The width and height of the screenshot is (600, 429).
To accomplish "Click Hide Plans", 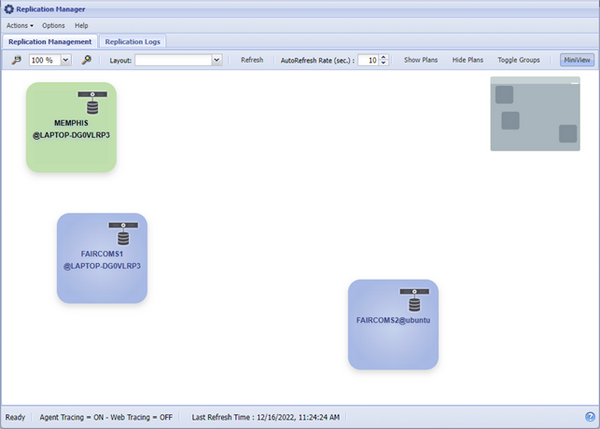I will tap(468, 60).
